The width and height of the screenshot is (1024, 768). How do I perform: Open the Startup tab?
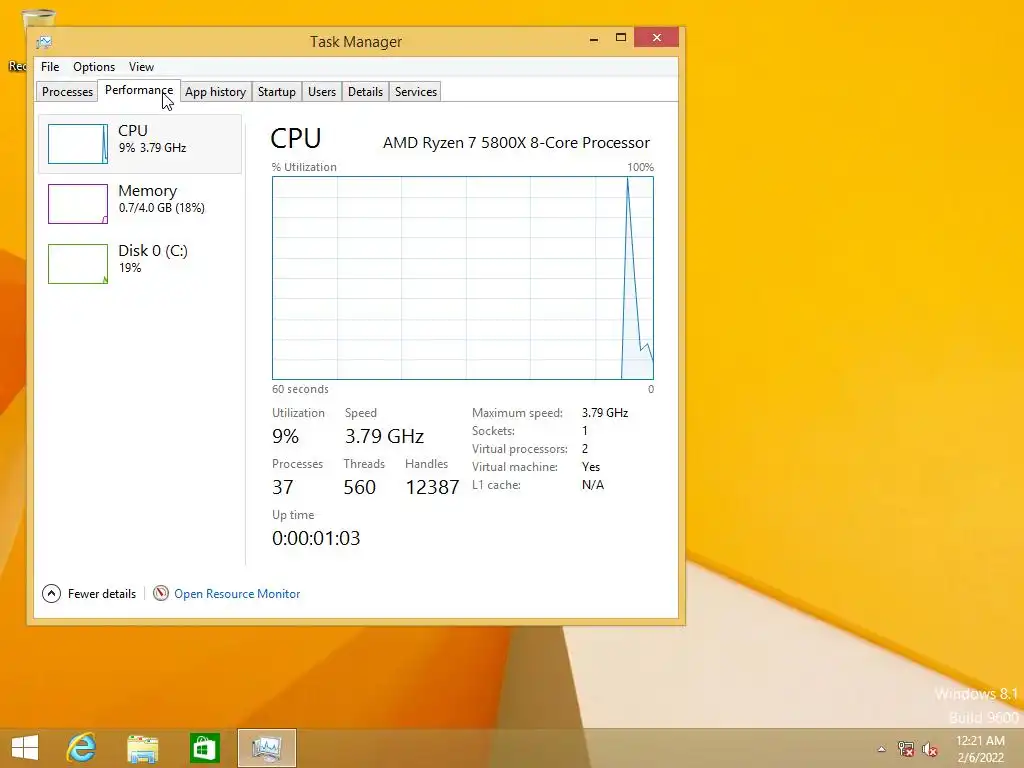click(x=276, y=91)
